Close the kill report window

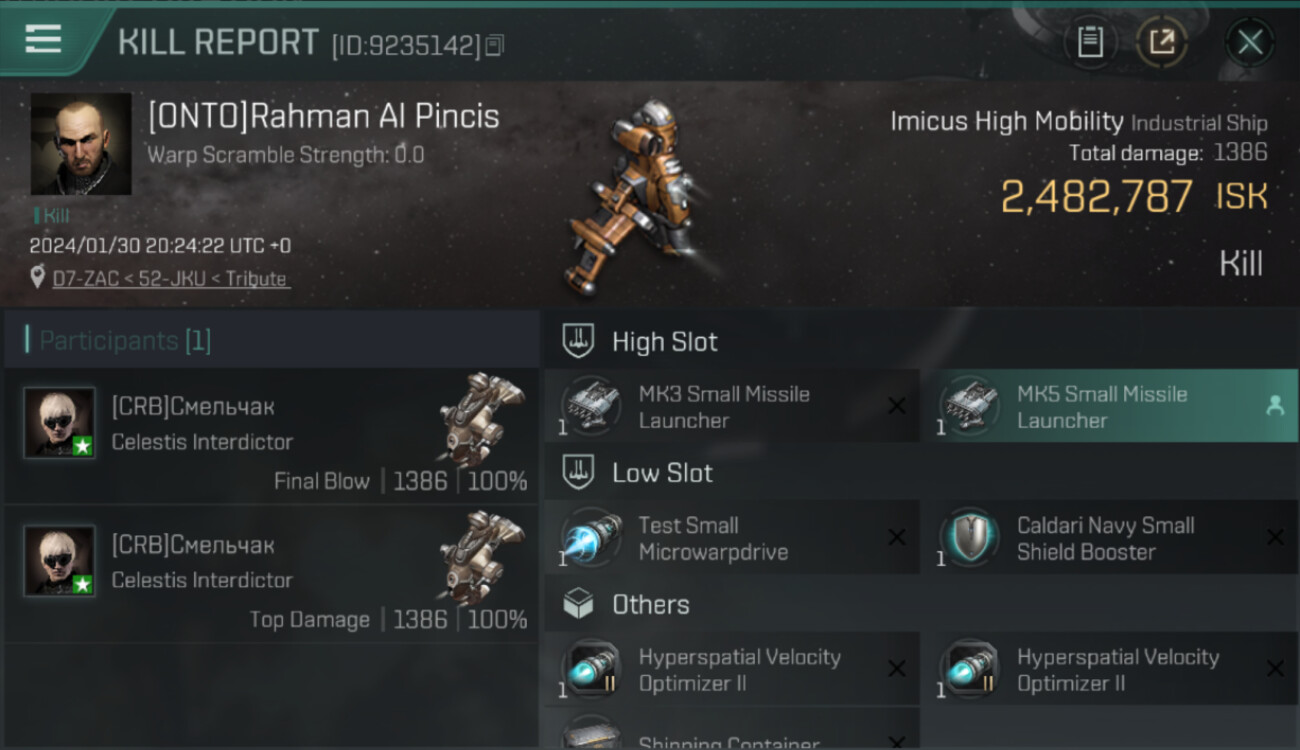click(1249, 42)
